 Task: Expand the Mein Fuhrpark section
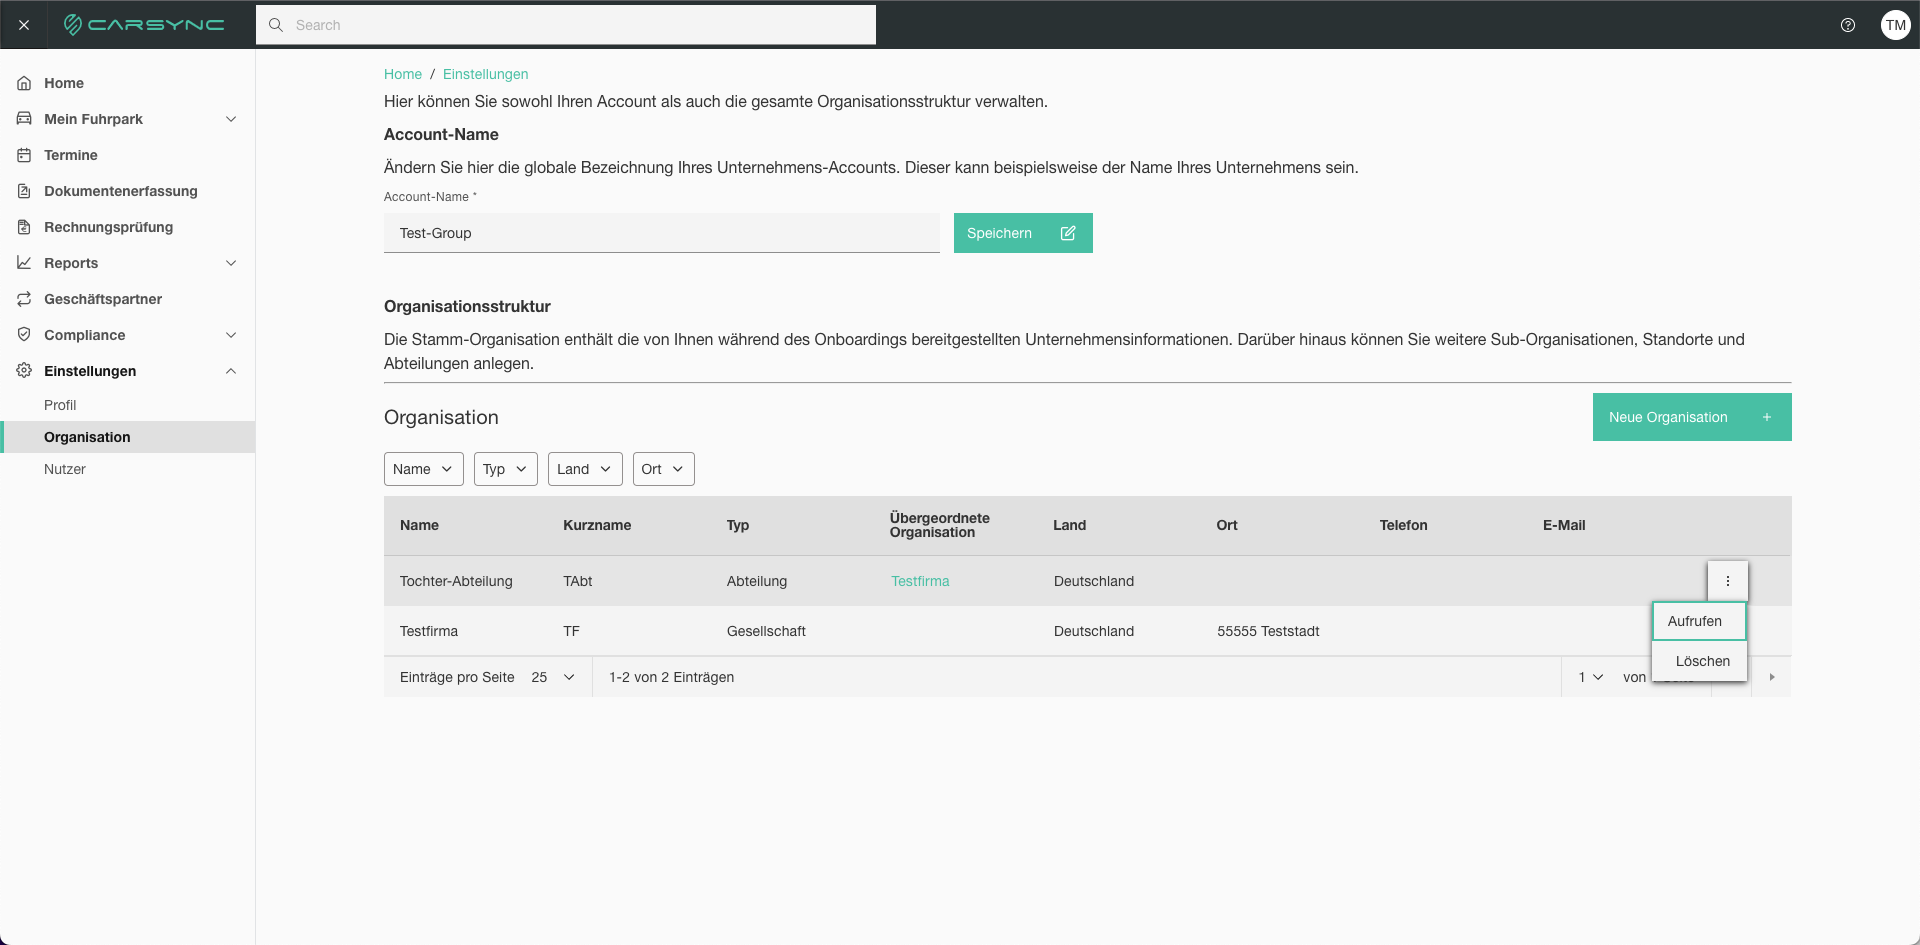(x=231, y=119)
